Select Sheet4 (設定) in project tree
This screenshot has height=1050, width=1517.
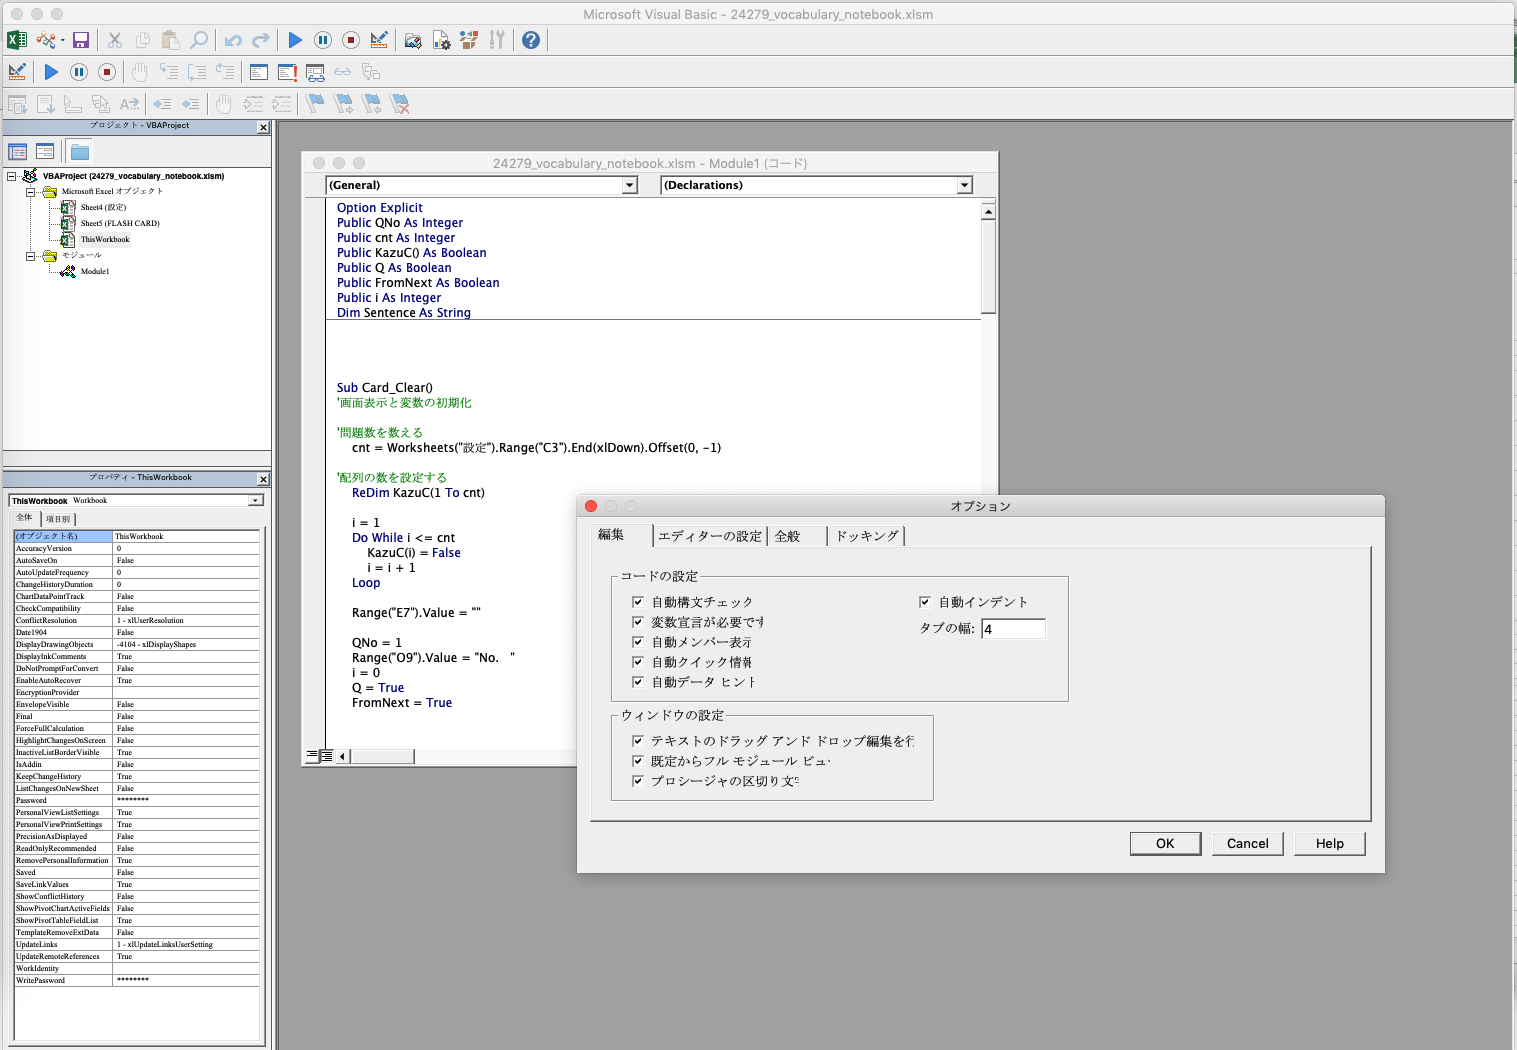(x=103, y=208)
